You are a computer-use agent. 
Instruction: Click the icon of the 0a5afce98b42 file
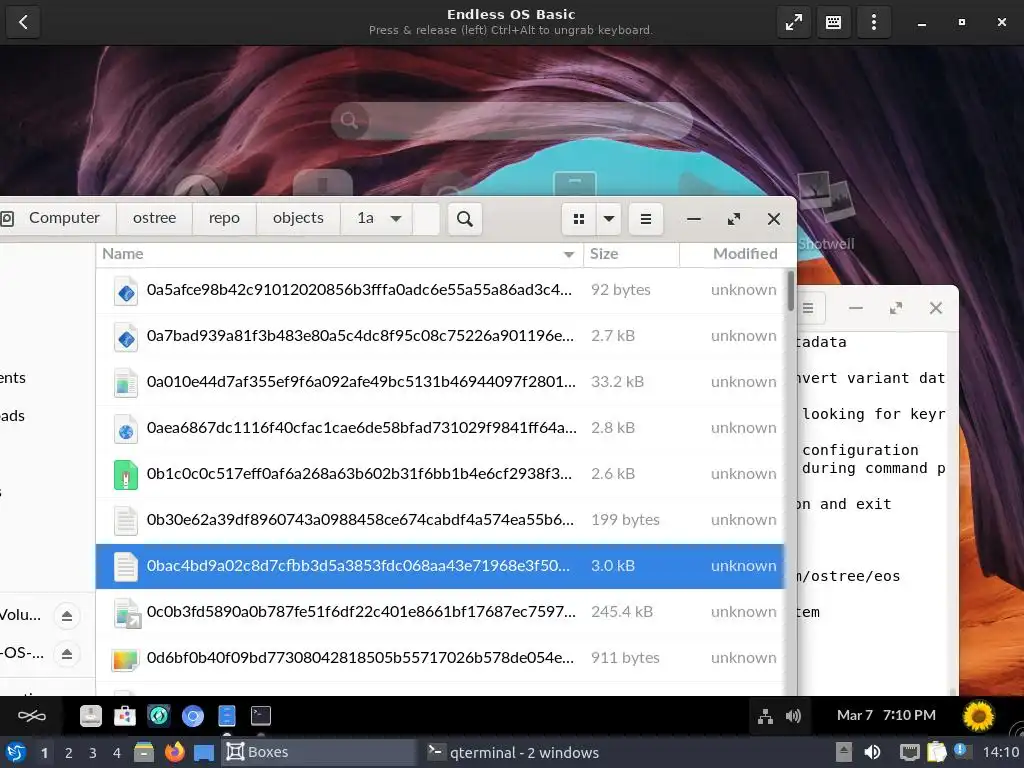(125, 291)
